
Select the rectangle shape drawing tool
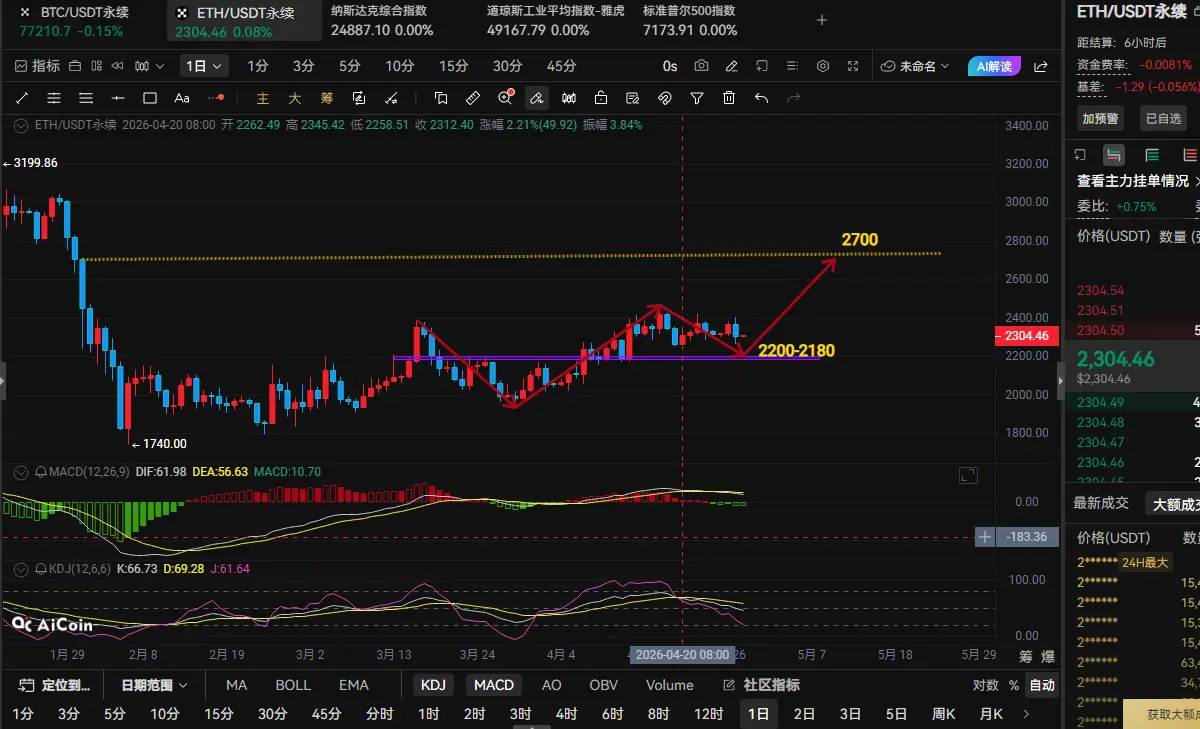pos(150,98)
